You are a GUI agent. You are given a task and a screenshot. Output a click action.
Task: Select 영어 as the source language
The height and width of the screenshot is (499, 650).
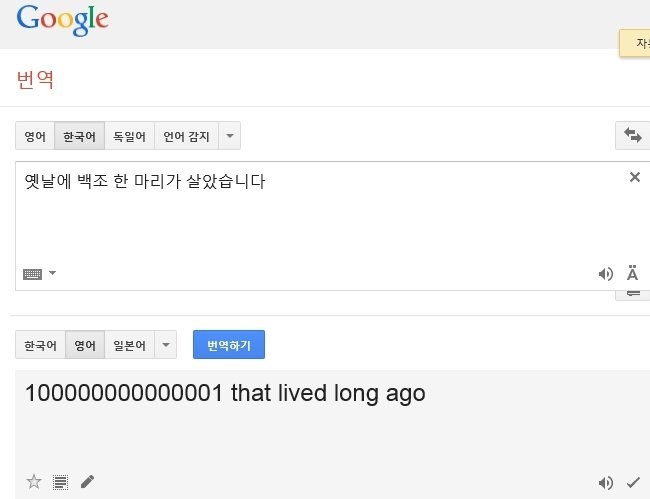point(35,136)
